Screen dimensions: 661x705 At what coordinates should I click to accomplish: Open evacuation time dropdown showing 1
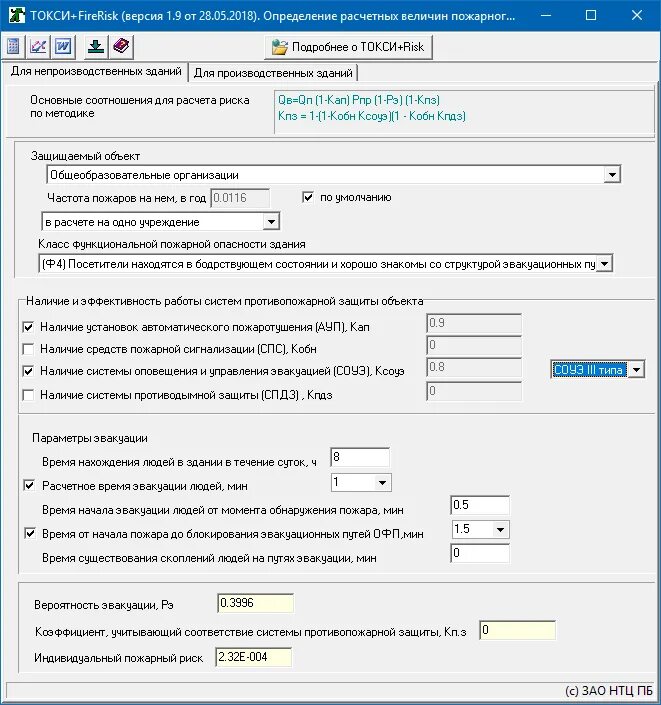[382, 483]
